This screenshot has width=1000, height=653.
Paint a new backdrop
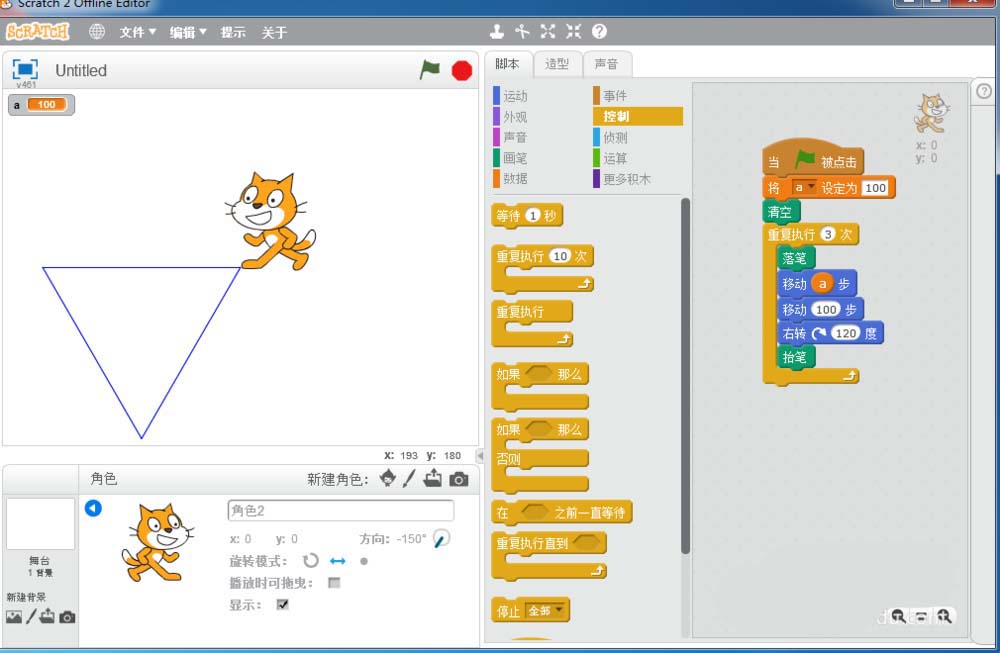click(x=31, y=617)
